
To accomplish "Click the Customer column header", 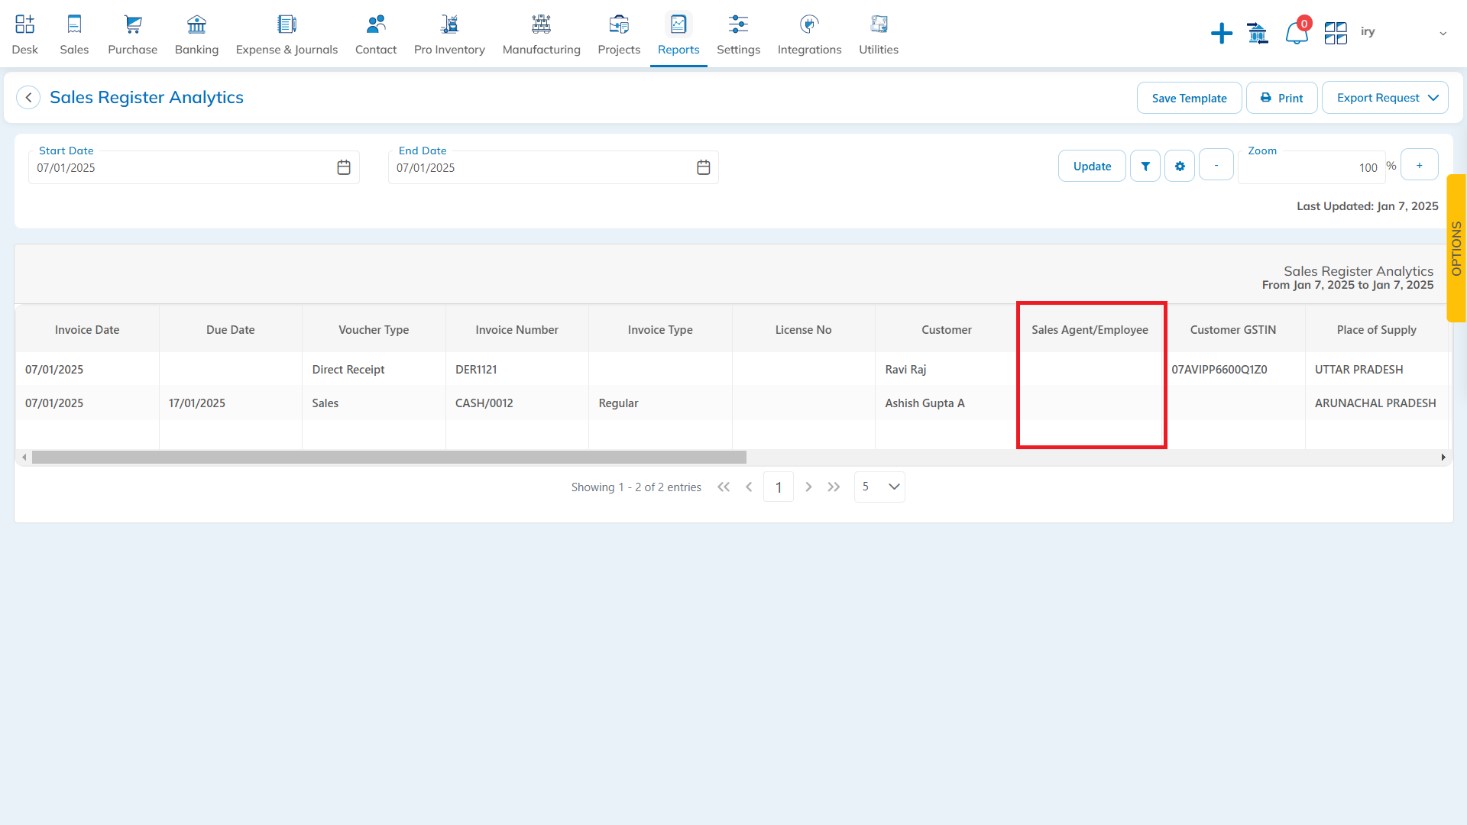I will [947, 330].
